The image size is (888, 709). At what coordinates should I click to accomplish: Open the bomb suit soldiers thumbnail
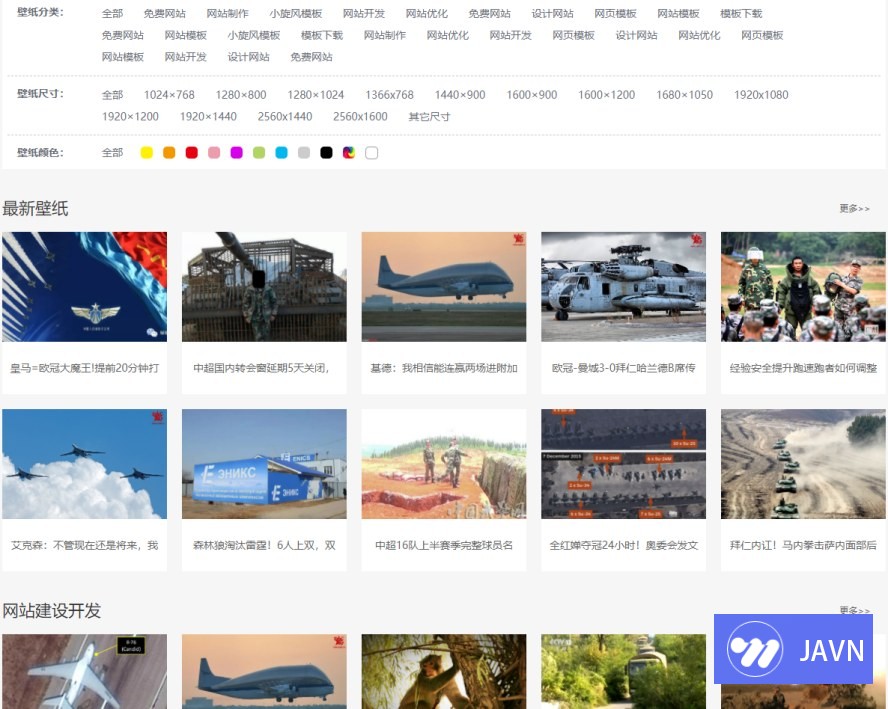pyautogui.click(x=803, y=287)
